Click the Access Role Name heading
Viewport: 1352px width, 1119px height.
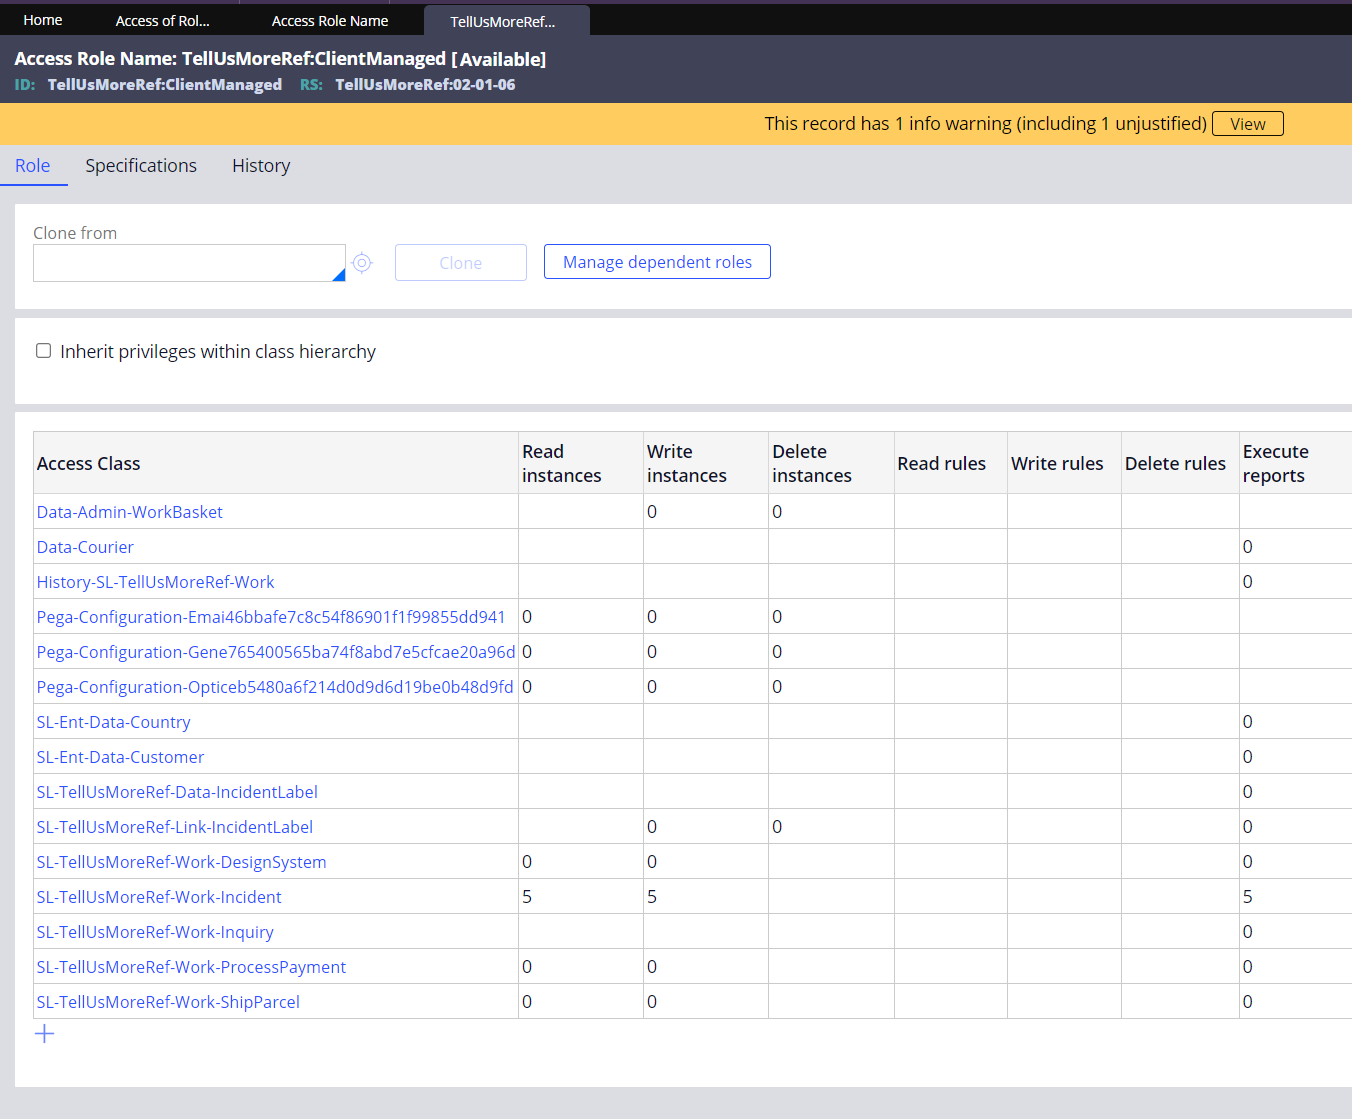280,59
